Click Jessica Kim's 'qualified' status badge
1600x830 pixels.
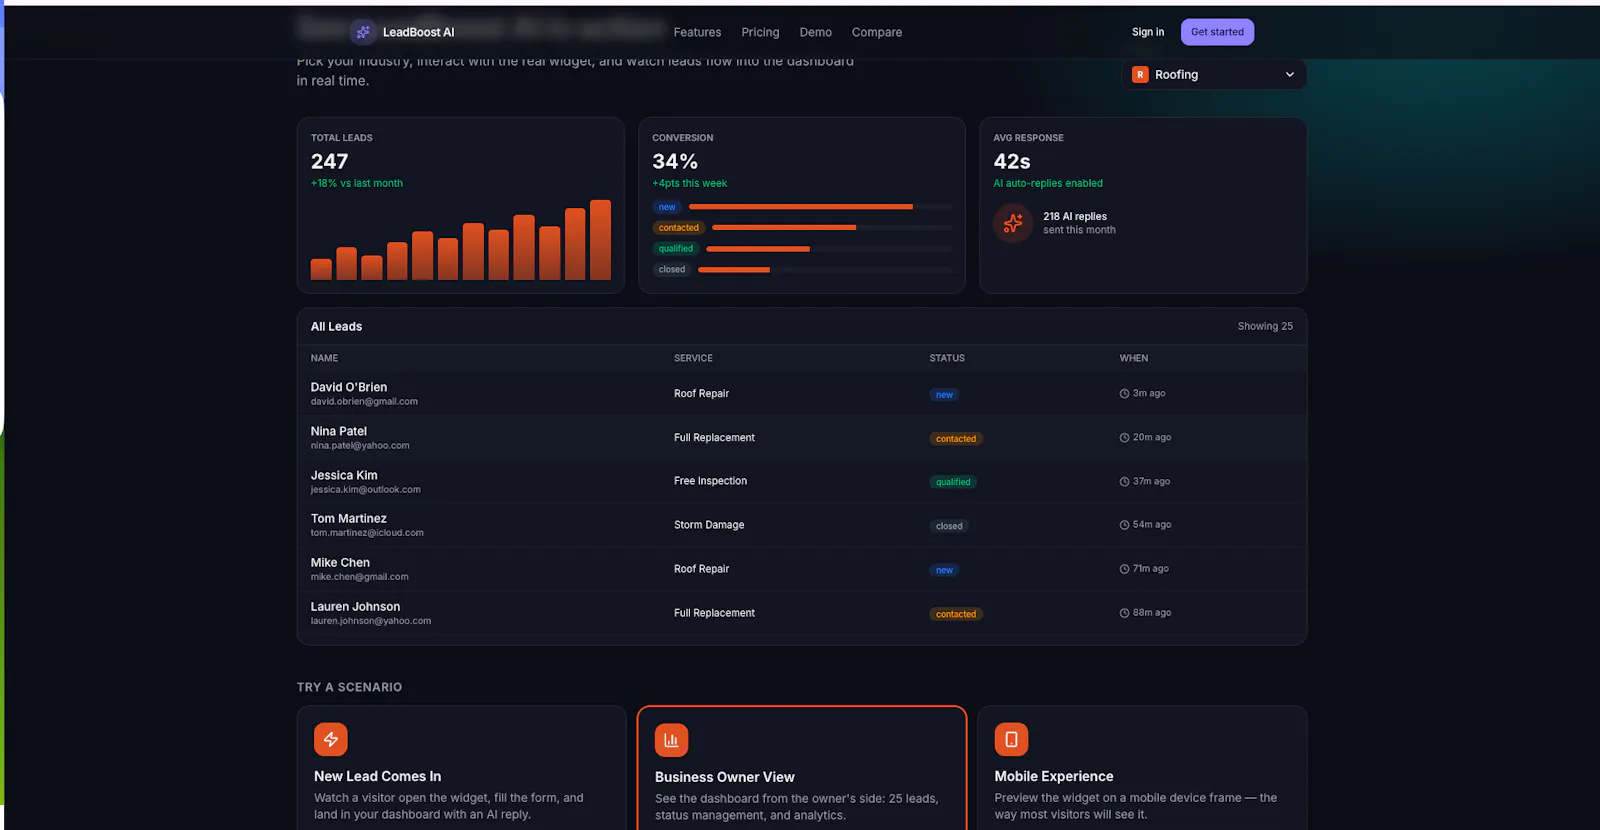coord(953,482)
